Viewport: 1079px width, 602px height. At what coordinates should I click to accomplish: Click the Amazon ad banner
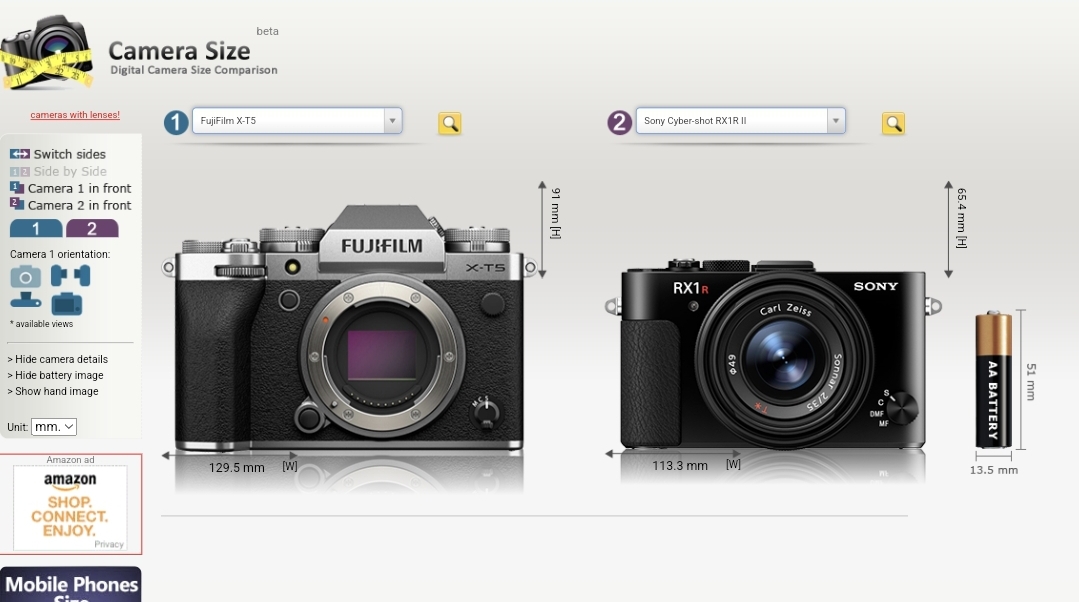(x=70, y=508)
